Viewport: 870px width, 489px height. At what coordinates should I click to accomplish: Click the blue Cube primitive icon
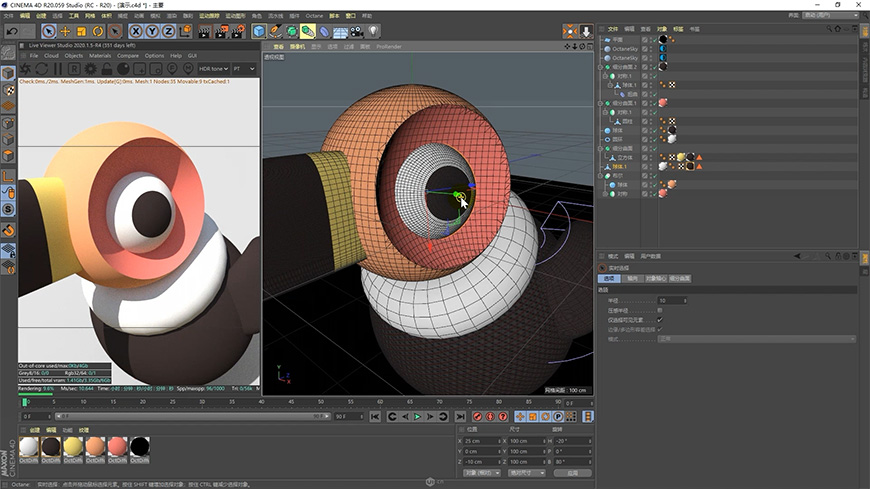pyautogui.click(x=259, y=32)
